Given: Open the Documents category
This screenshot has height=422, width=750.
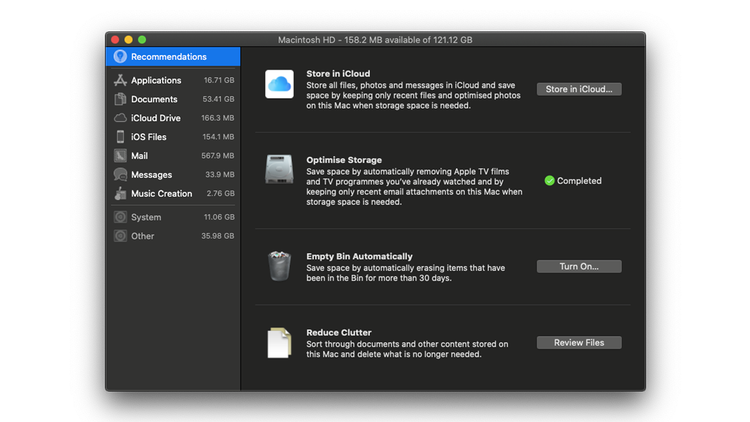Looking at the screenshot, I should click(x=173, y=99).
